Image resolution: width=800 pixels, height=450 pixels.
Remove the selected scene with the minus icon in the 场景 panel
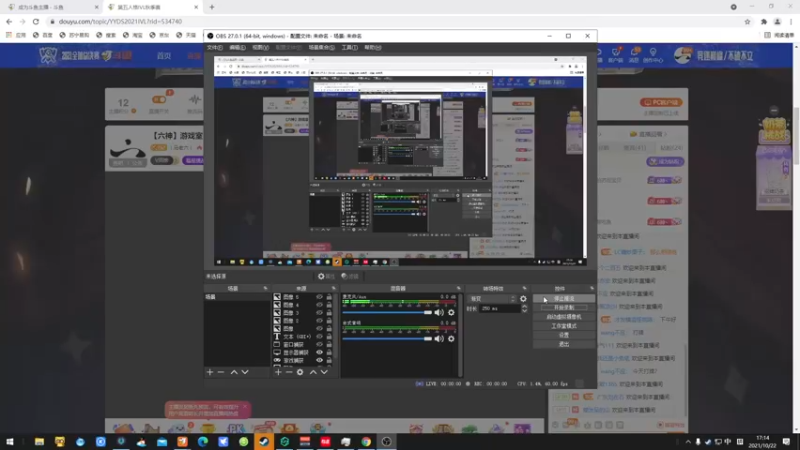tap(221, 372)
